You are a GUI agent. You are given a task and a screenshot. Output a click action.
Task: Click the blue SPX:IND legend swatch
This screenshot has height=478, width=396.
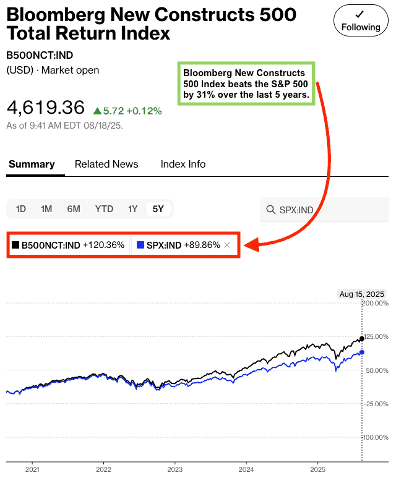pos(140,245)
